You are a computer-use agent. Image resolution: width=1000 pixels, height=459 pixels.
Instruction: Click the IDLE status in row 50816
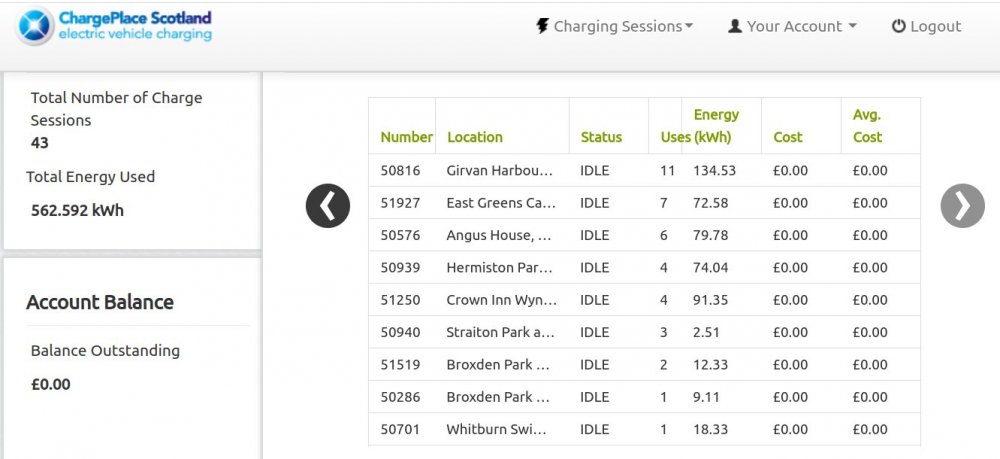pyautogui.click(x=594, y=171)
